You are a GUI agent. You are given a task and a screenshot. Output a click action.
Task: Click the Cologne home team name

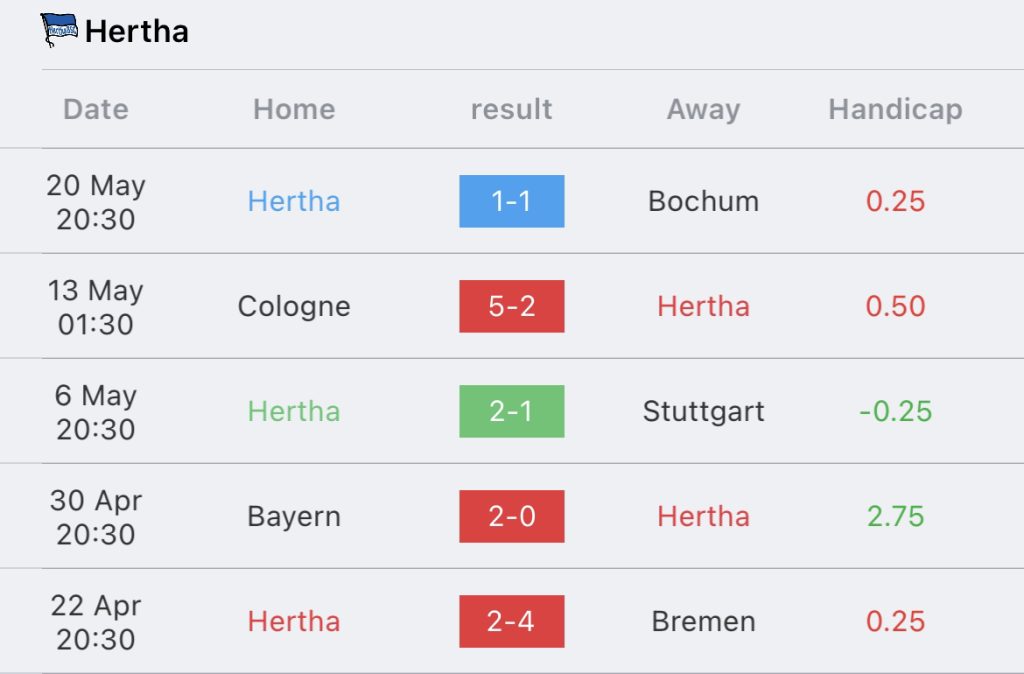click(x=294, y=307)
